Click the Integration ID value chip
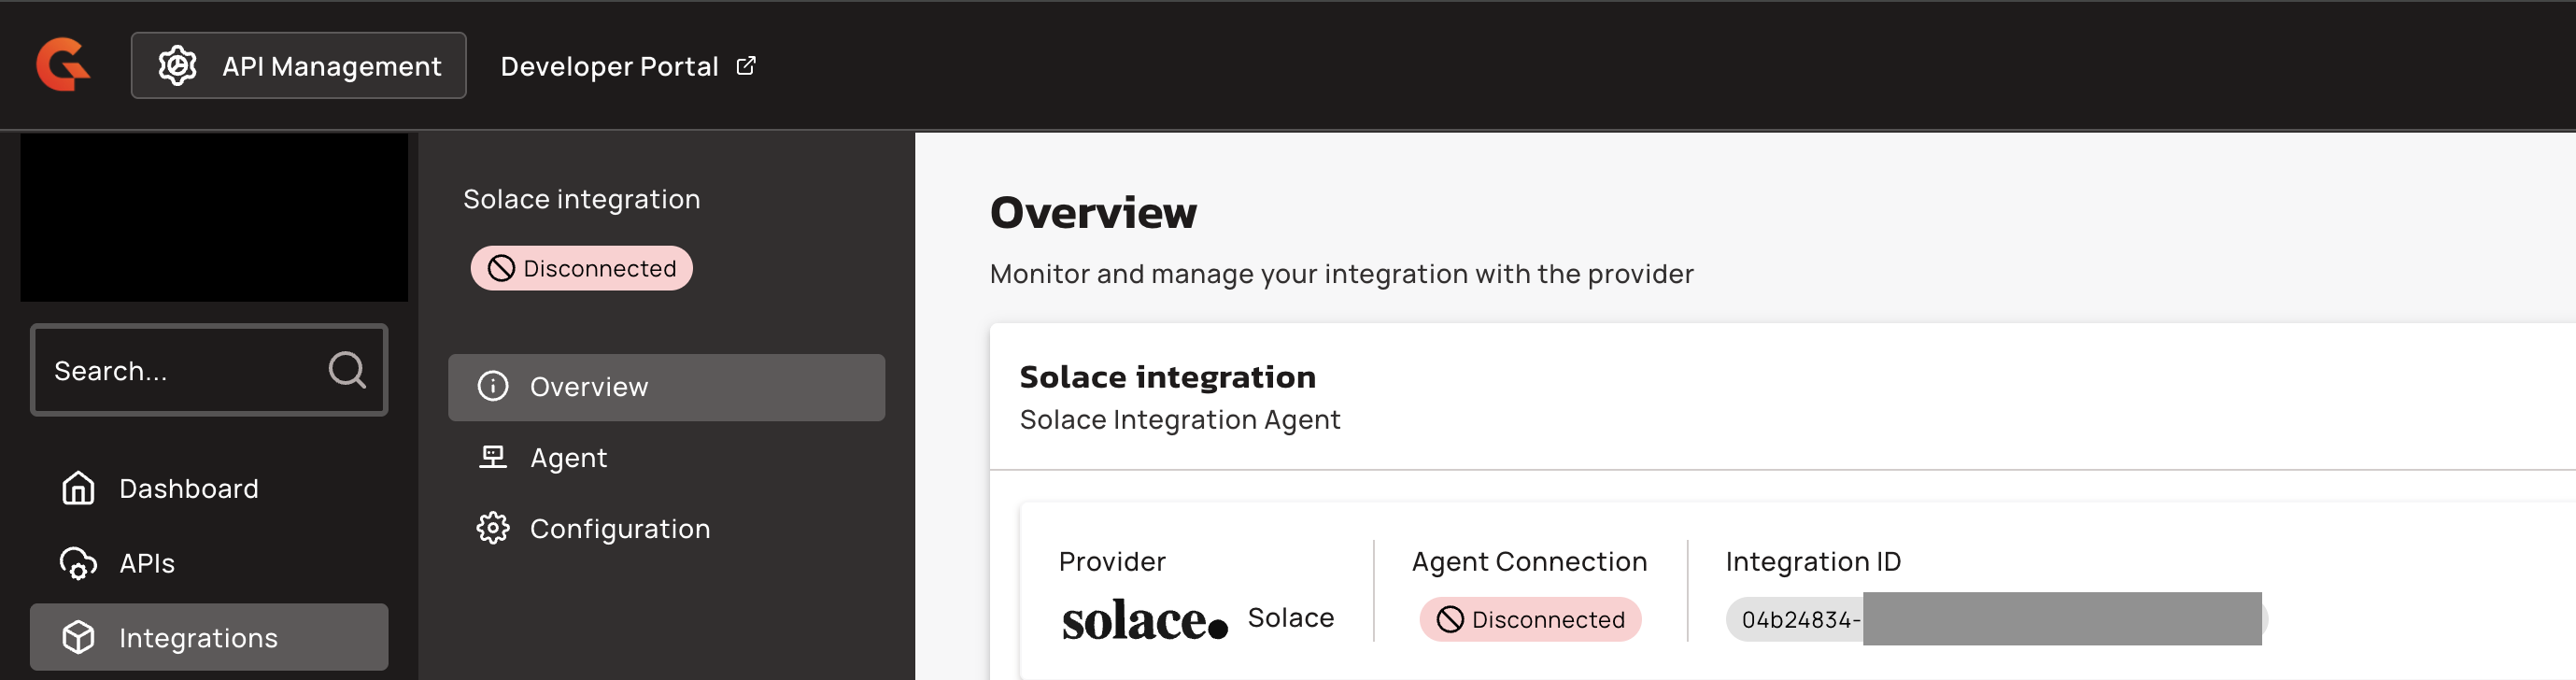This screenshot has height=680, width=2576. pyautogui.click(x=1798, y=619)
